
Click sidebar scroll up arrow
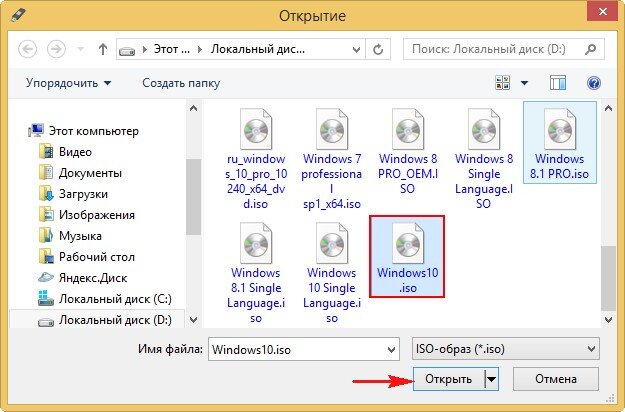[193, 108]
